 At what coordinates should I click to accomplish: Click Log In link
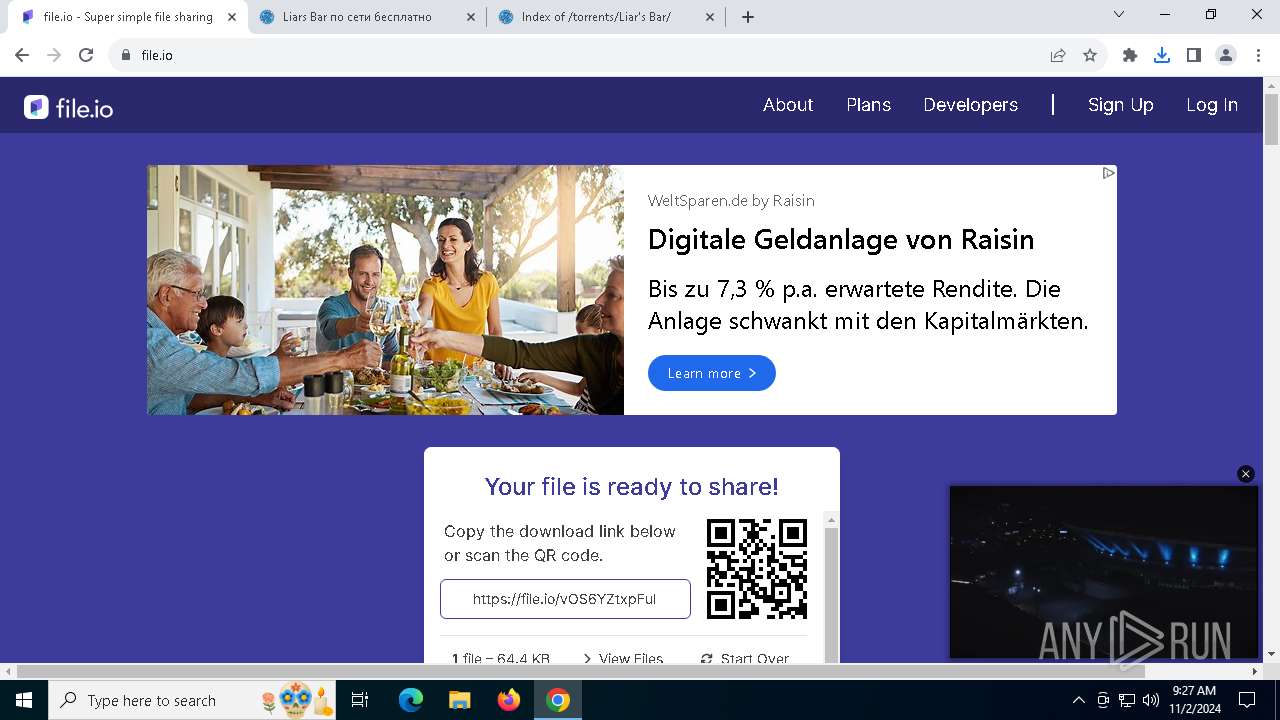point(1212,105)
